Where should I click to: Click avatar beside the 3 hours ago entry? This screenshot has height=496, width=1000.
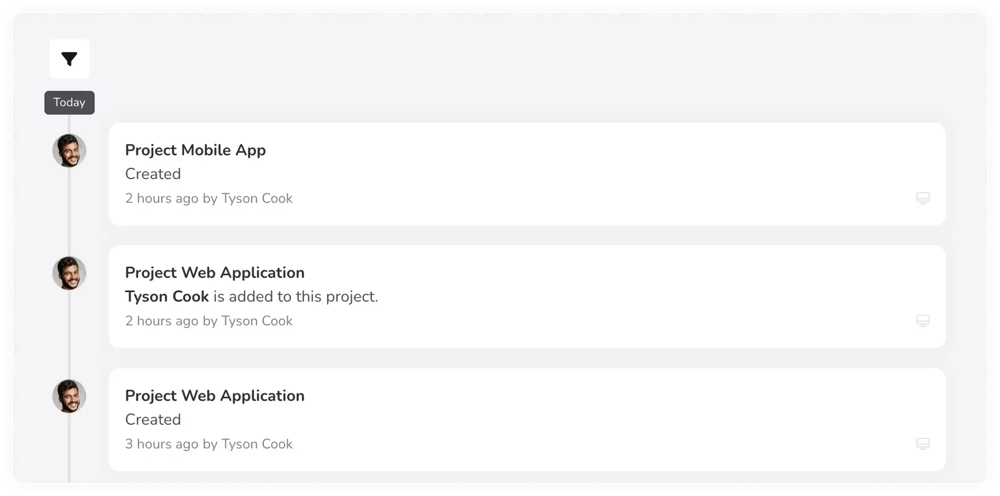69,396
